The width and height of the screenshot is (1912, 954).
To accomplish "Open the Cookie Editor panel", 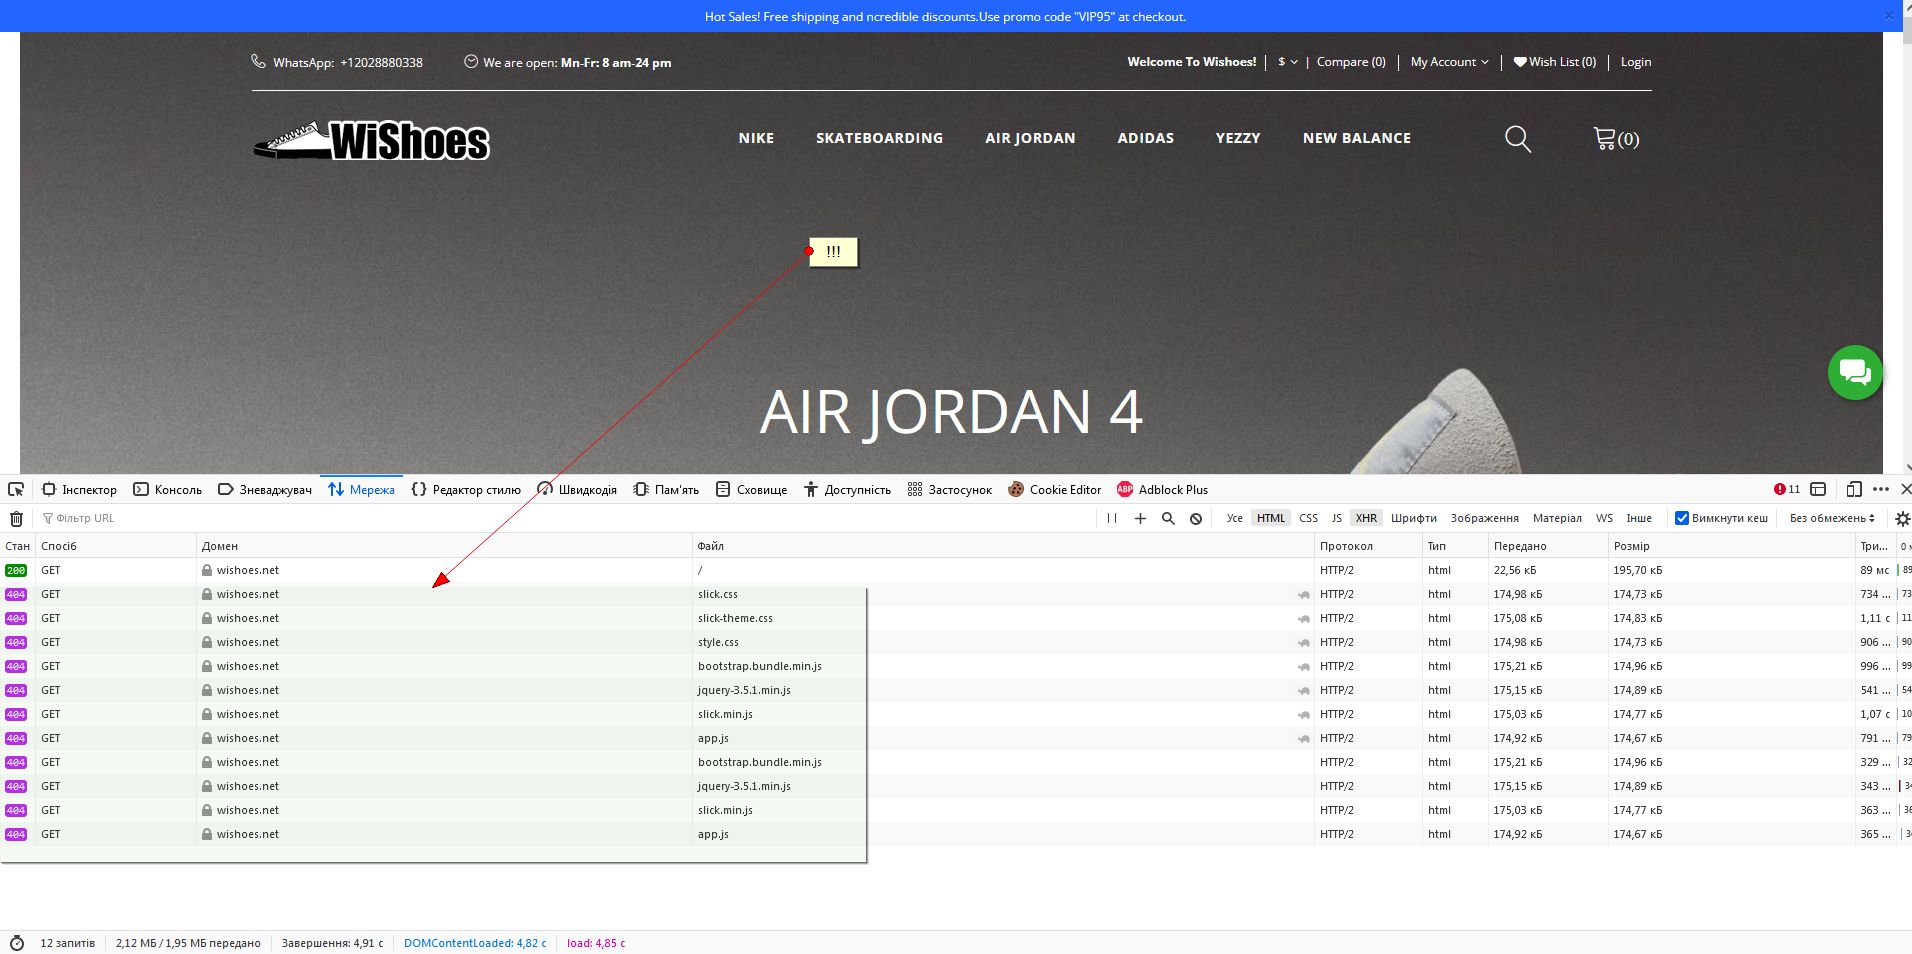I will point(1055,489).
